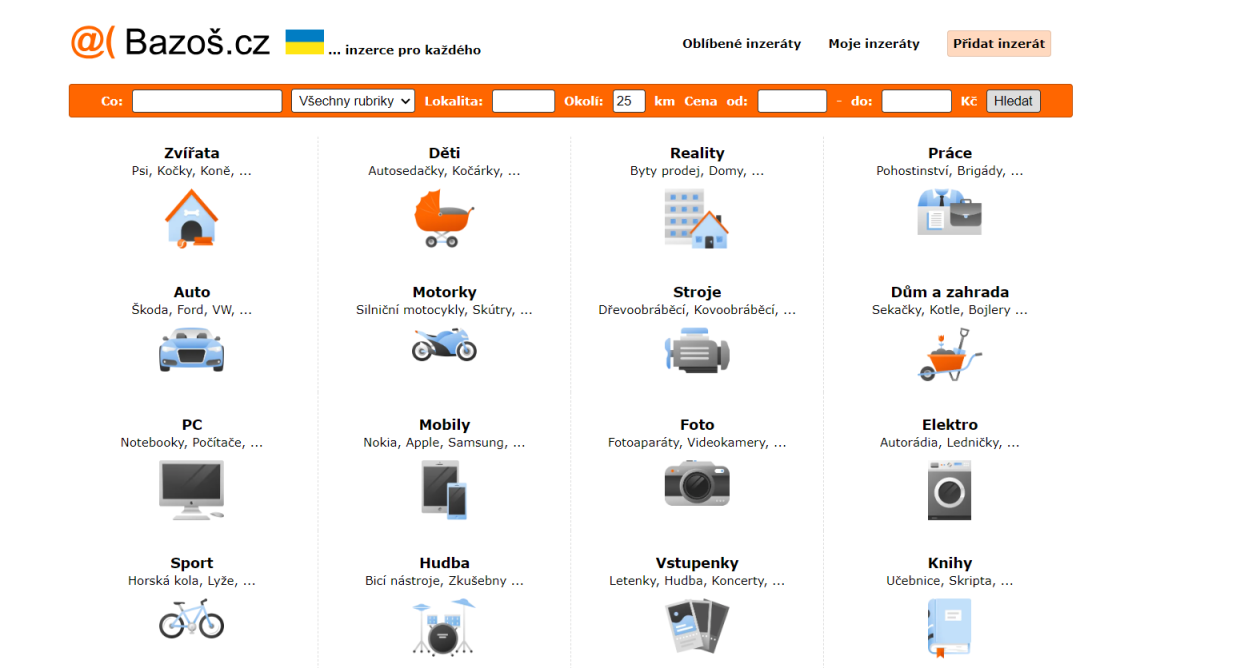Image resolution: width=1236 pixels, height=668 pixels.
Task: Click the washing machine Elektro icon
Action: (949, 490)
